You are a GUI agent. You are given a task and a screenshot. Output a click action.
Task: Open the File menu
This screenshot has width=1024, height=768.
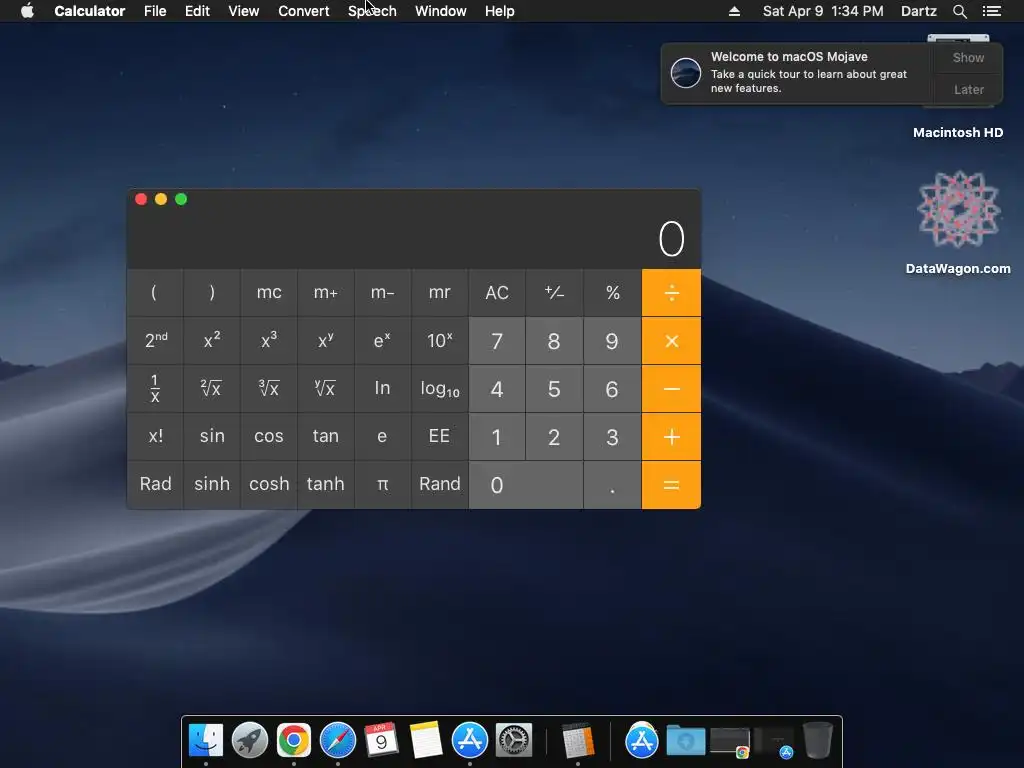[155, 11]
